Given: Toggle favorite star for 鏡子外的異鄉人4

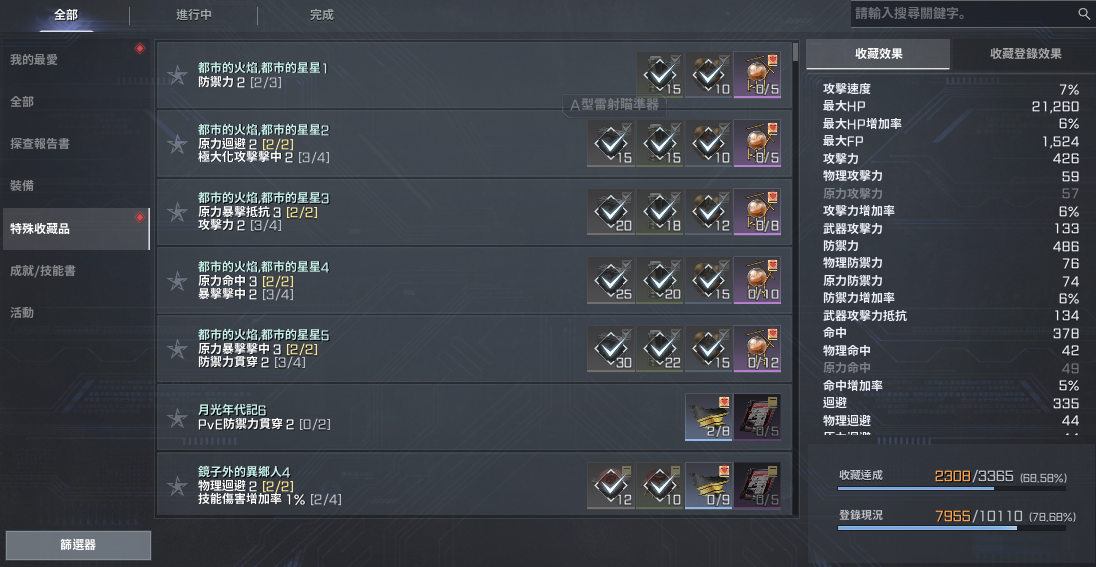Looking at the screenshot, I should (x=178, y=486).
